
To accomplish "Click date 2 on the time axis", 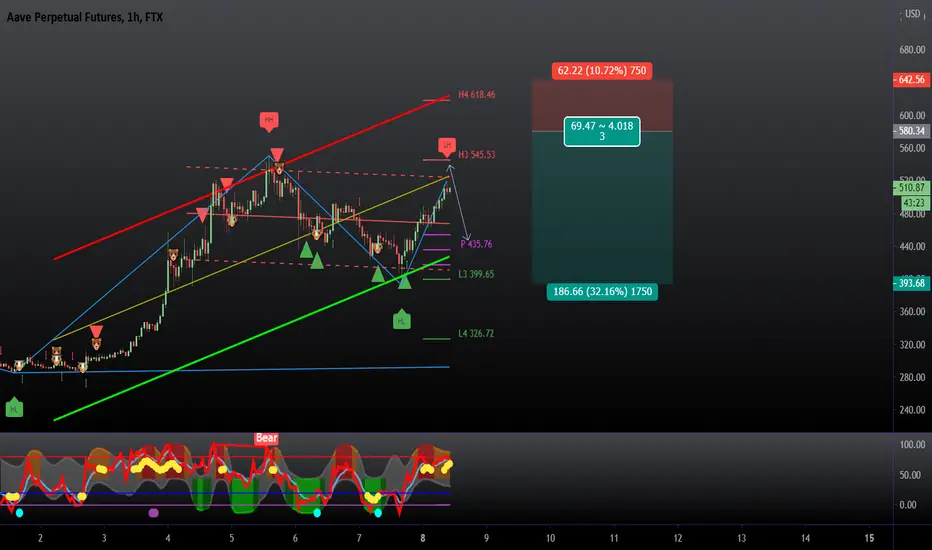I will (40, 538).
